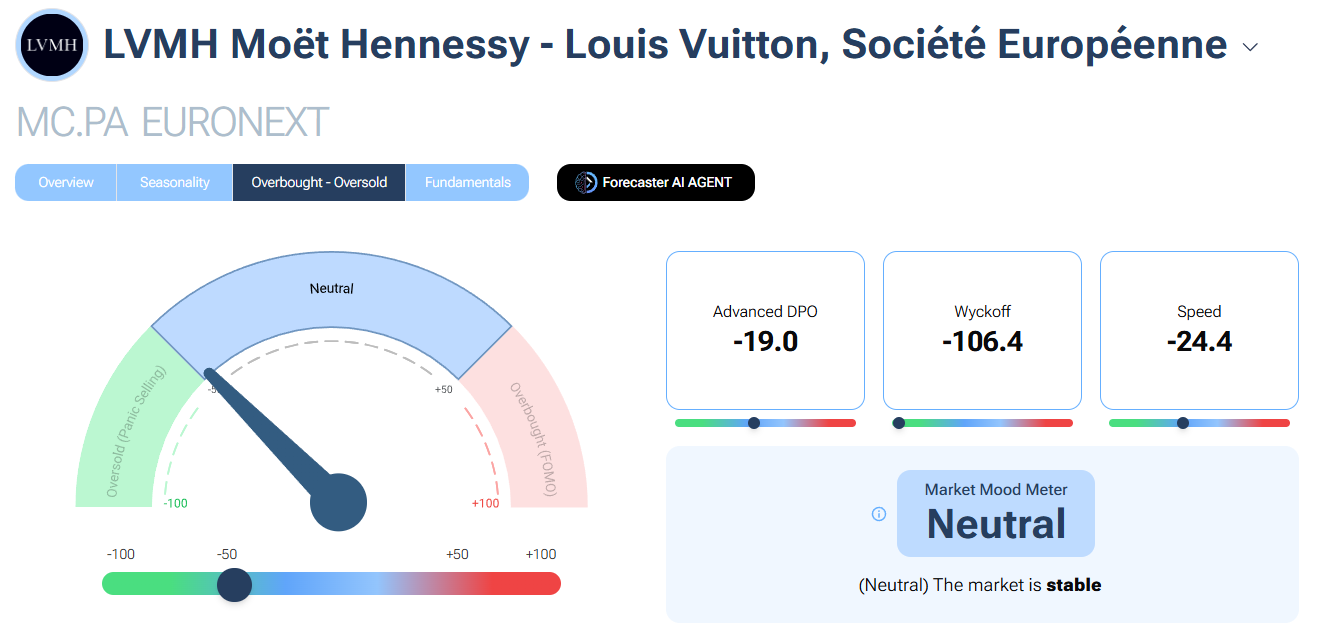1344x641 pixels.
Task: Click the Oversold (Panic Selling) gauge segment
Action: point(125,430)
